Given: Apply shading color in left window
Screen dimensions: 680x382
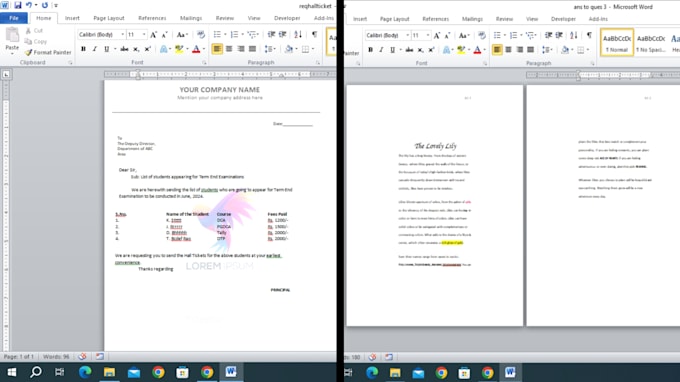Looking at the screenshot, I should [x=289, y=49].
